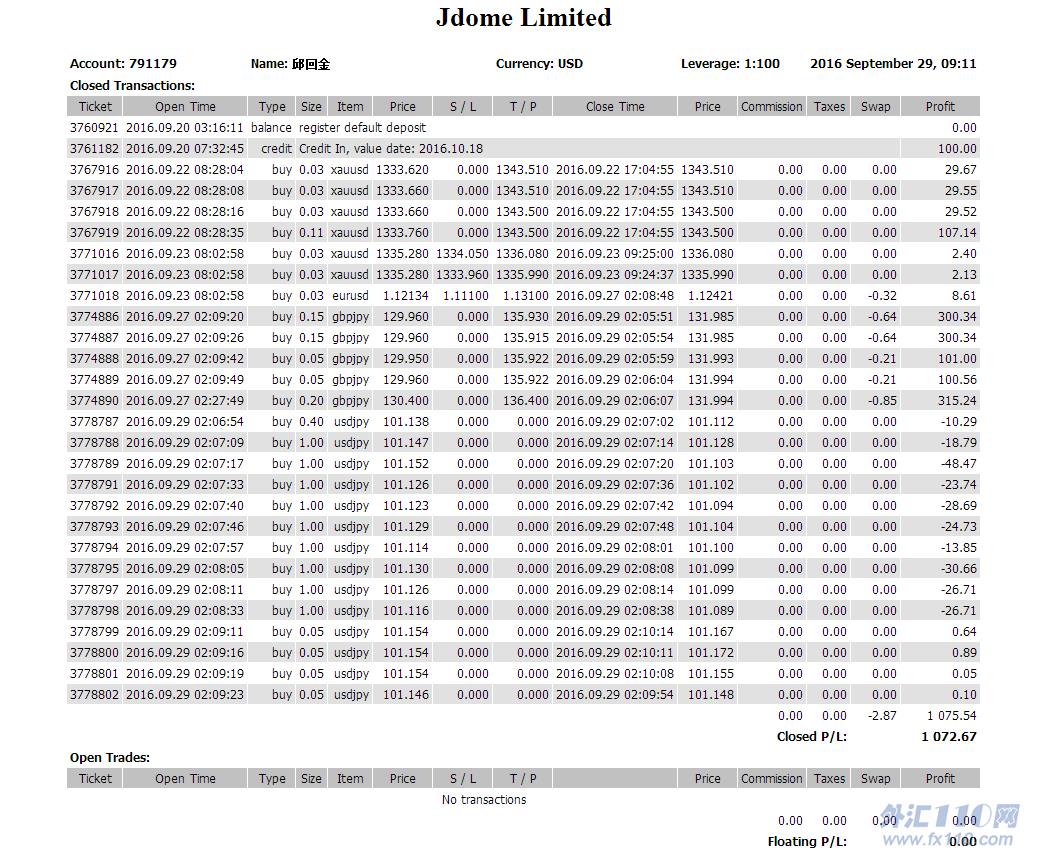Click the Closed P/L: label
This screenshot has width=1041, height=857.
click(811, 737)
